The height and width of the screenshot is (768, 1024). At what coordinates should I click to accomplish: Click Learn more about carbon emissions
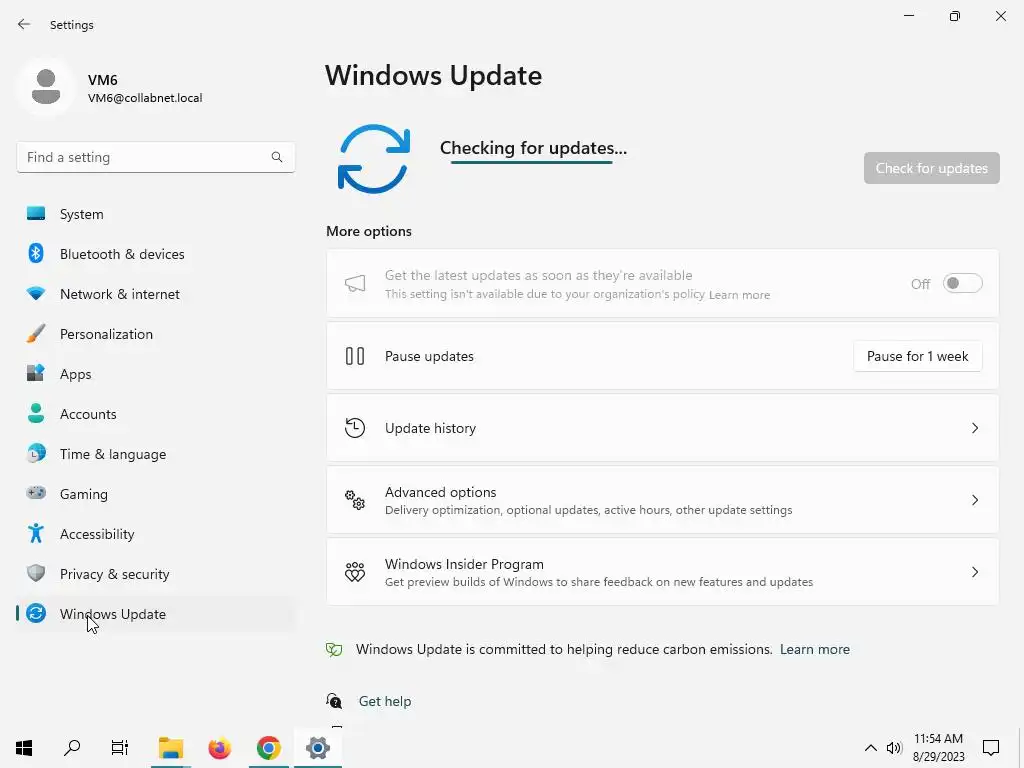coord(814,649)
